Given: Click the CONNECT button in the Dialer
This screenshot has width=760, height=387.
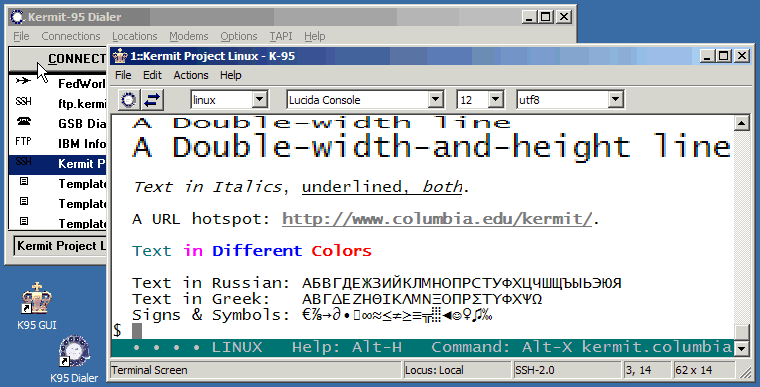Looking at the screenshot, I should 58,59.
